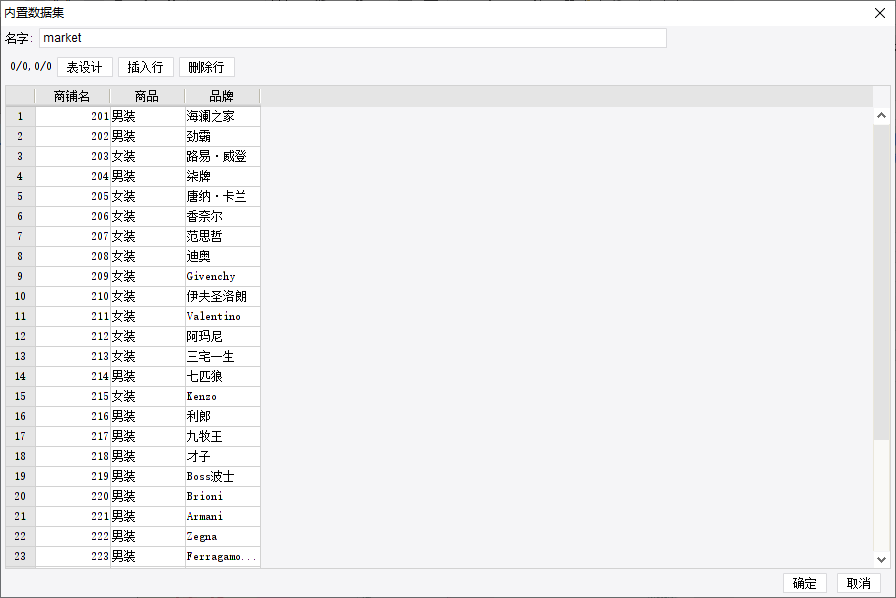Select the cell 劲霸
Viewport: 896px width, 598px height.
223,137
